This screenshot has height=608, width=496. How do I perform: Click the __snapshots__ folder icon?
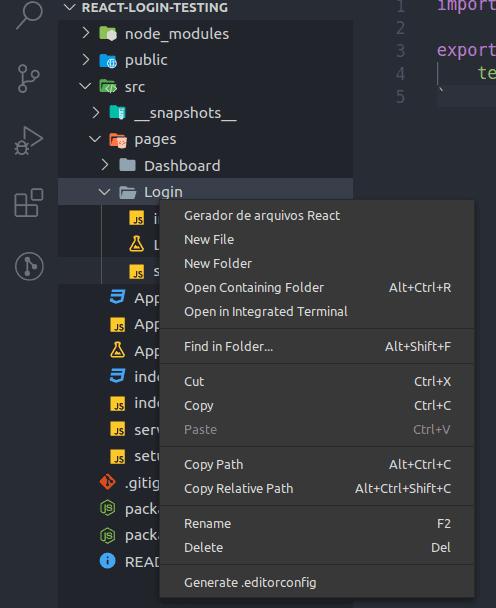coord(118,113)
